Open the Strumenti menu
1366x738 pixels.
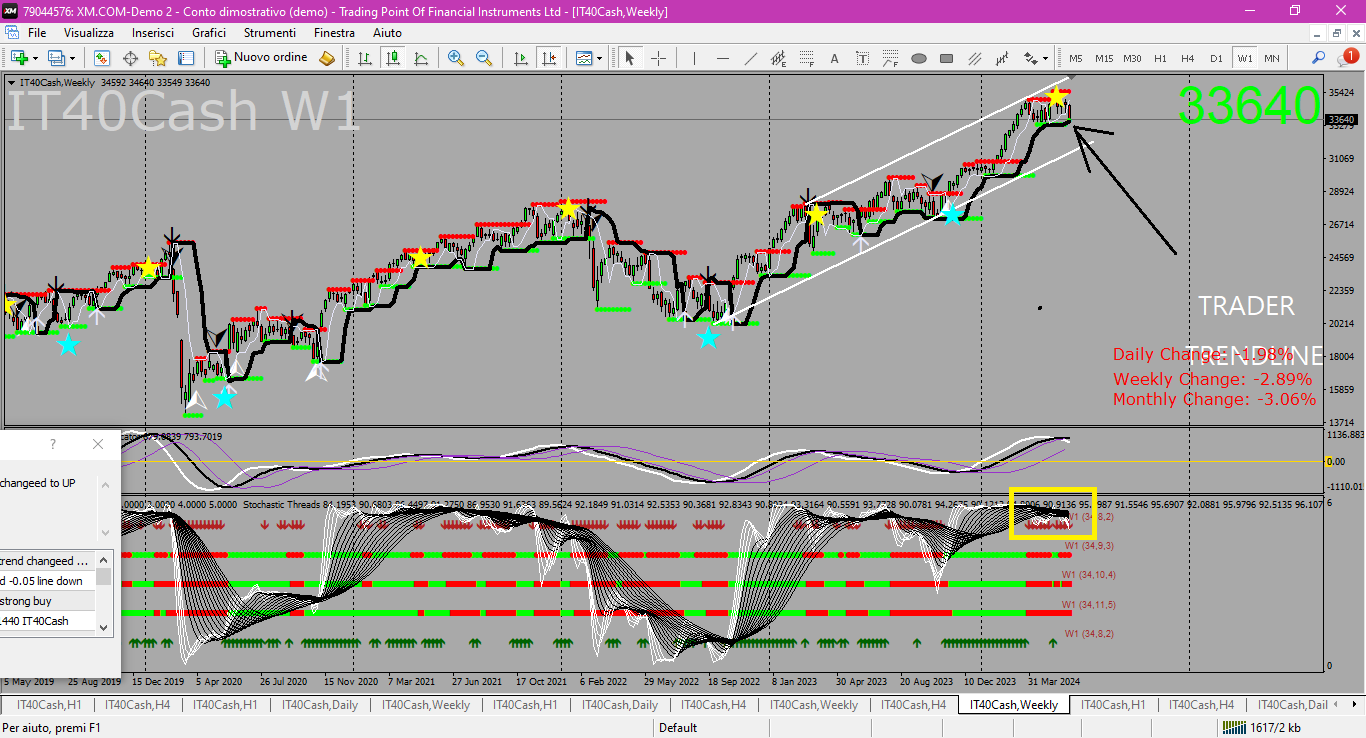tap(270, 33)
